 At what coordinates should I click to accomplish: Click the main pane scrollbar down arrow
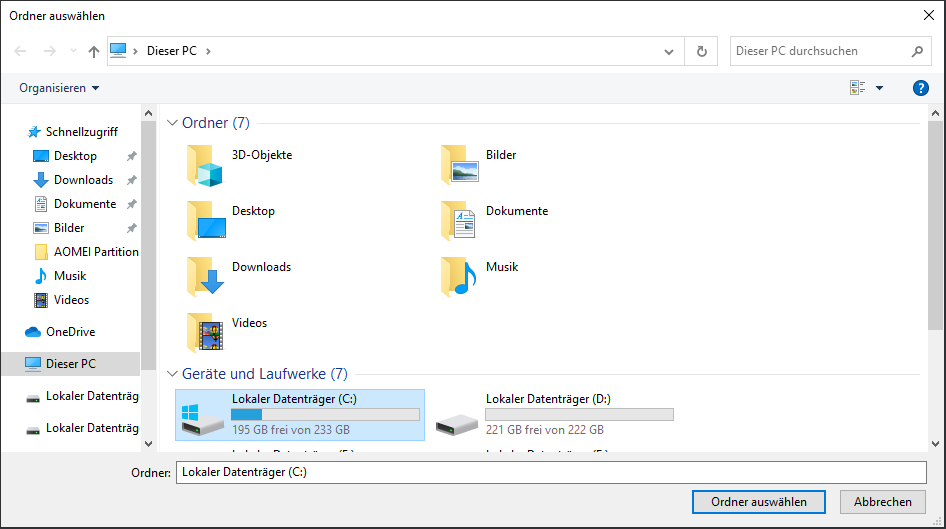coord(935,444)
